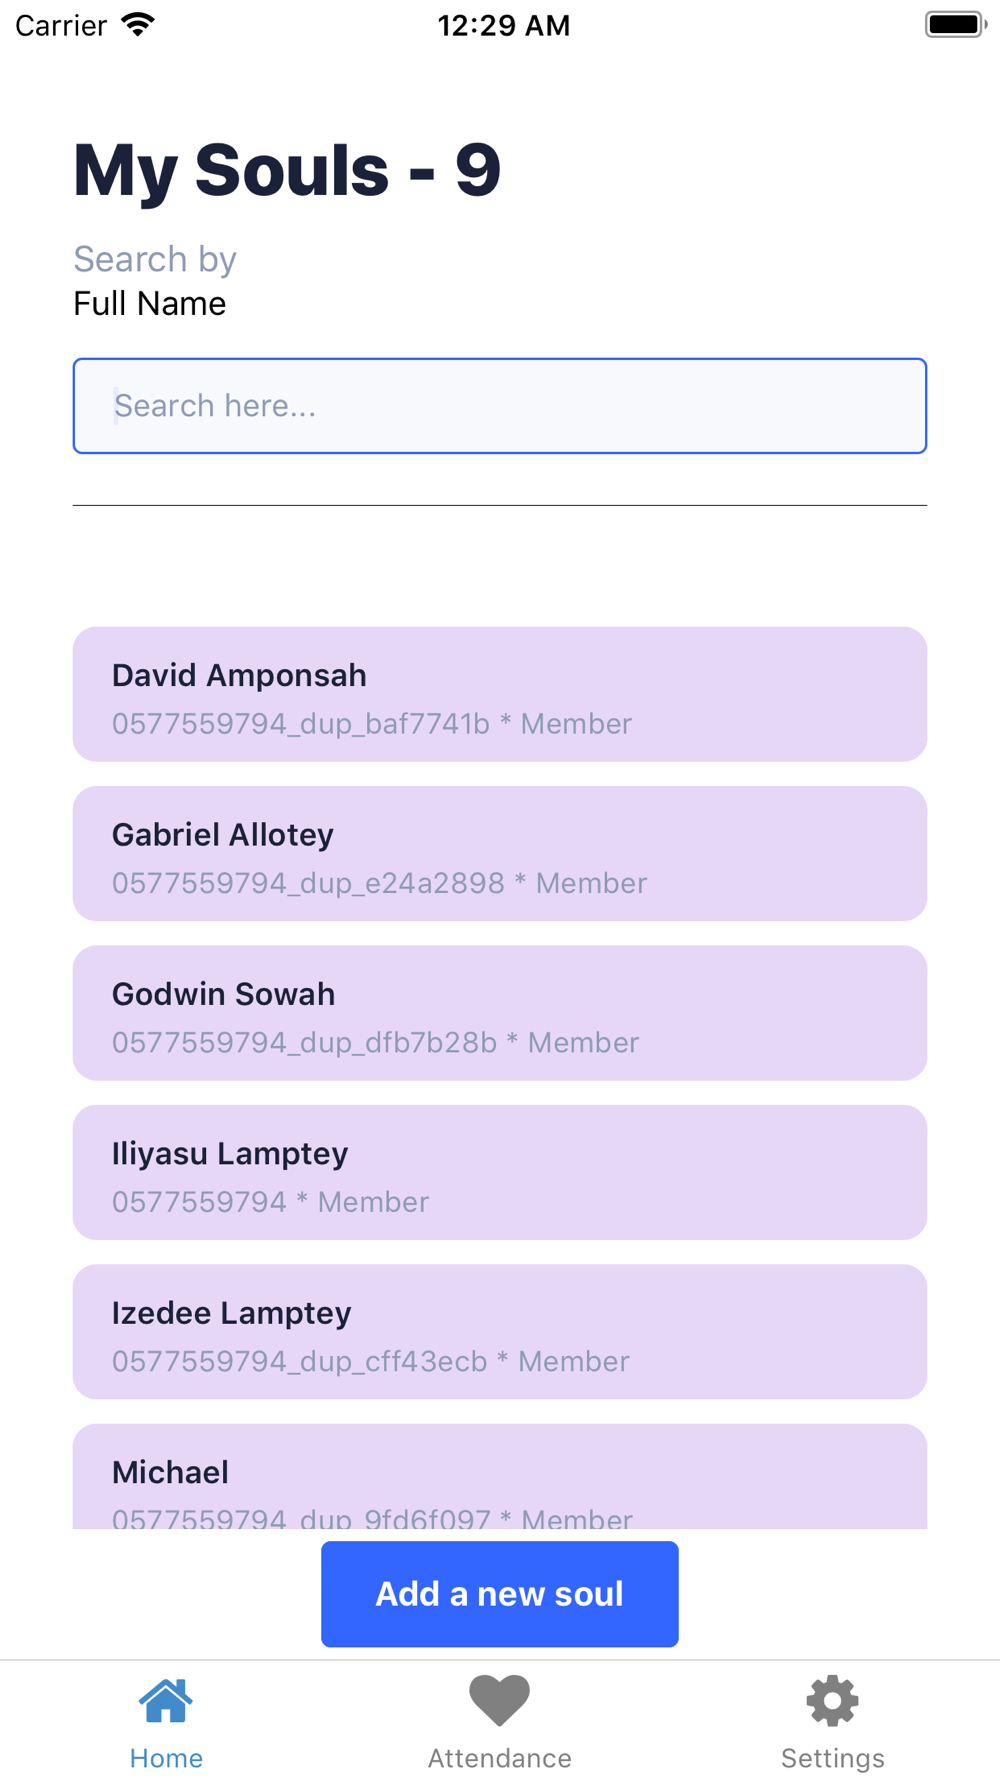
Task: Open the Settings gear icon
Action: click(x=833, y=1701)
